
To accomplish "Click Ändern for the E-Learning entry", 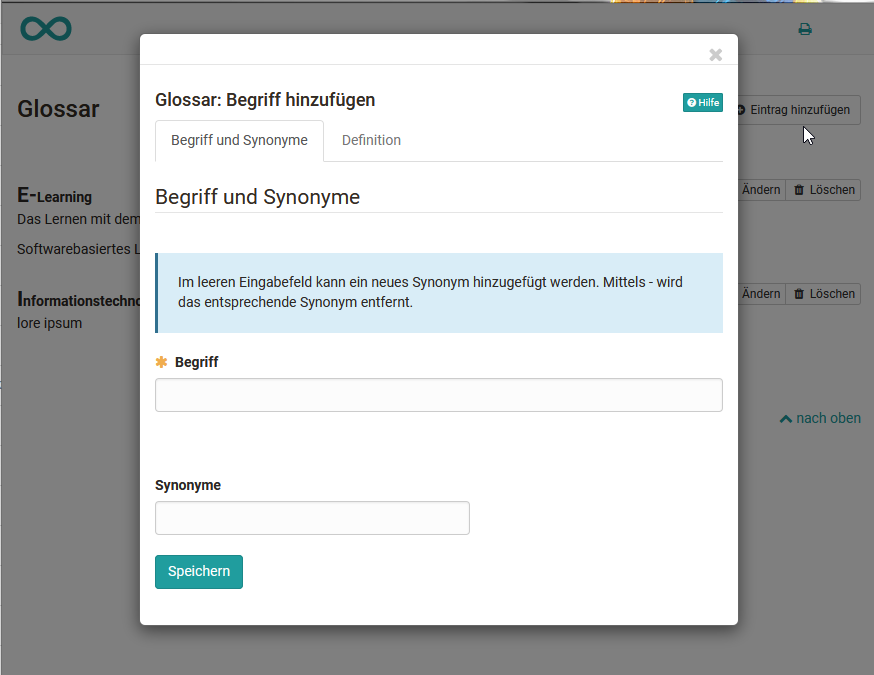I will click(760, 190).
